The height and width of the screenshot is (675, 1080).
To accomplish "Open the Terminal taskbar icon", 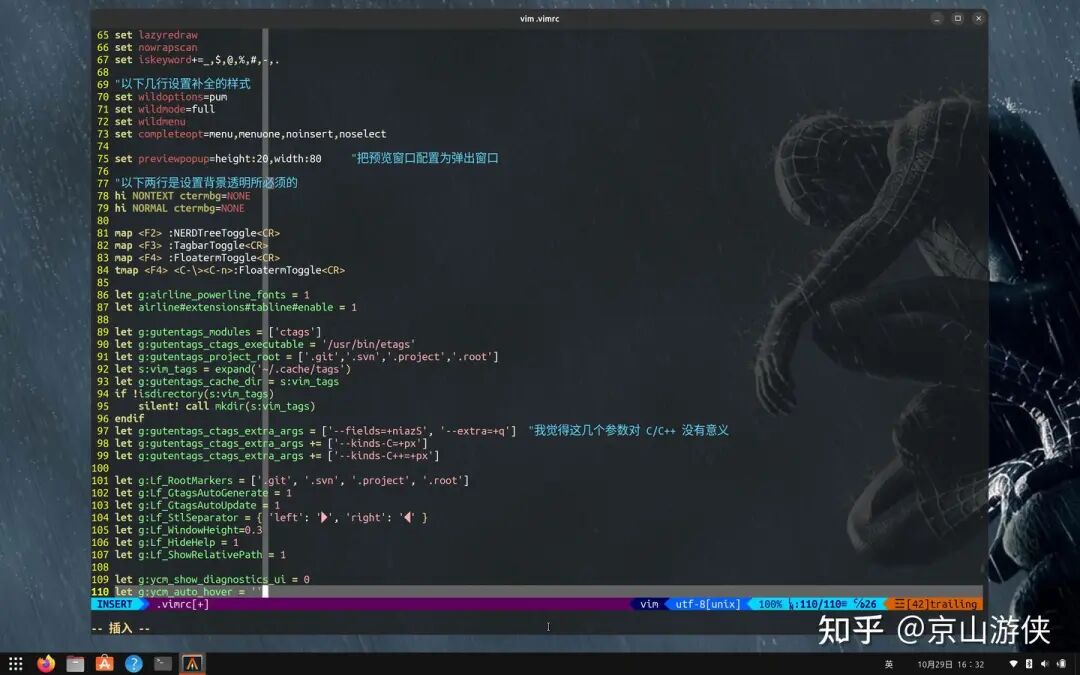I will 163,663.
